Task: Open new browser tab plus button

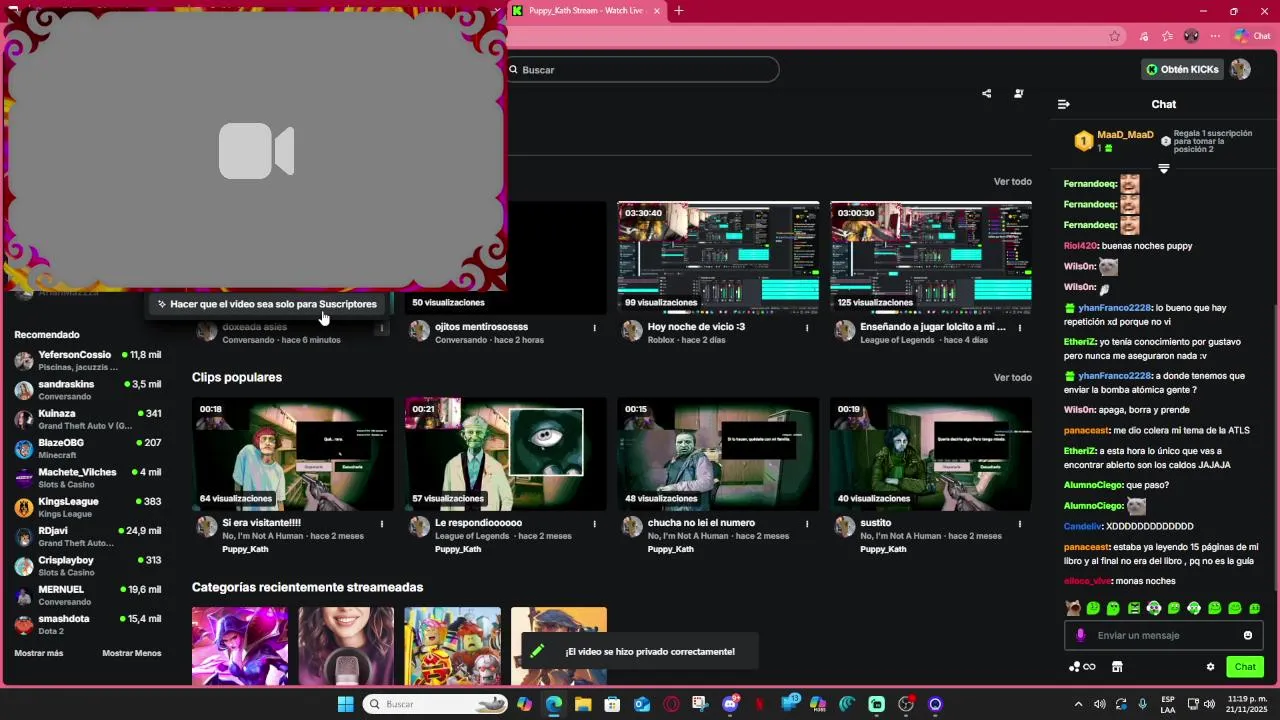Action: coord(679,11)
